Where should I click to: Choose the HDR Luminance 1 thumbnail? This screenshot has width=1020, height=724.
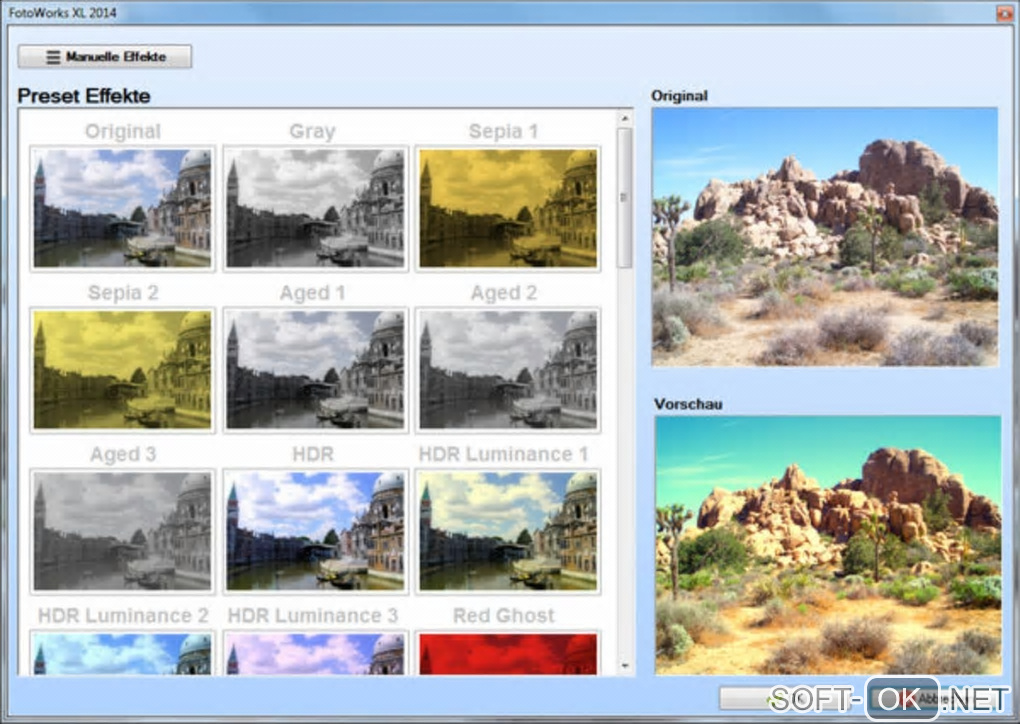coord(508,531)
